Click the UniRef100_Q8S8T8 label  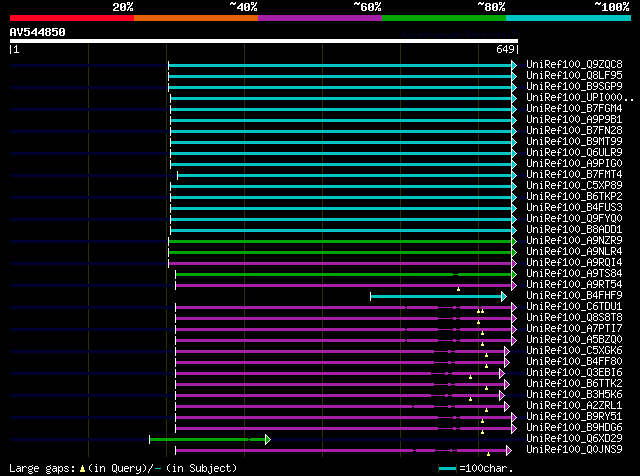point(574,318)
